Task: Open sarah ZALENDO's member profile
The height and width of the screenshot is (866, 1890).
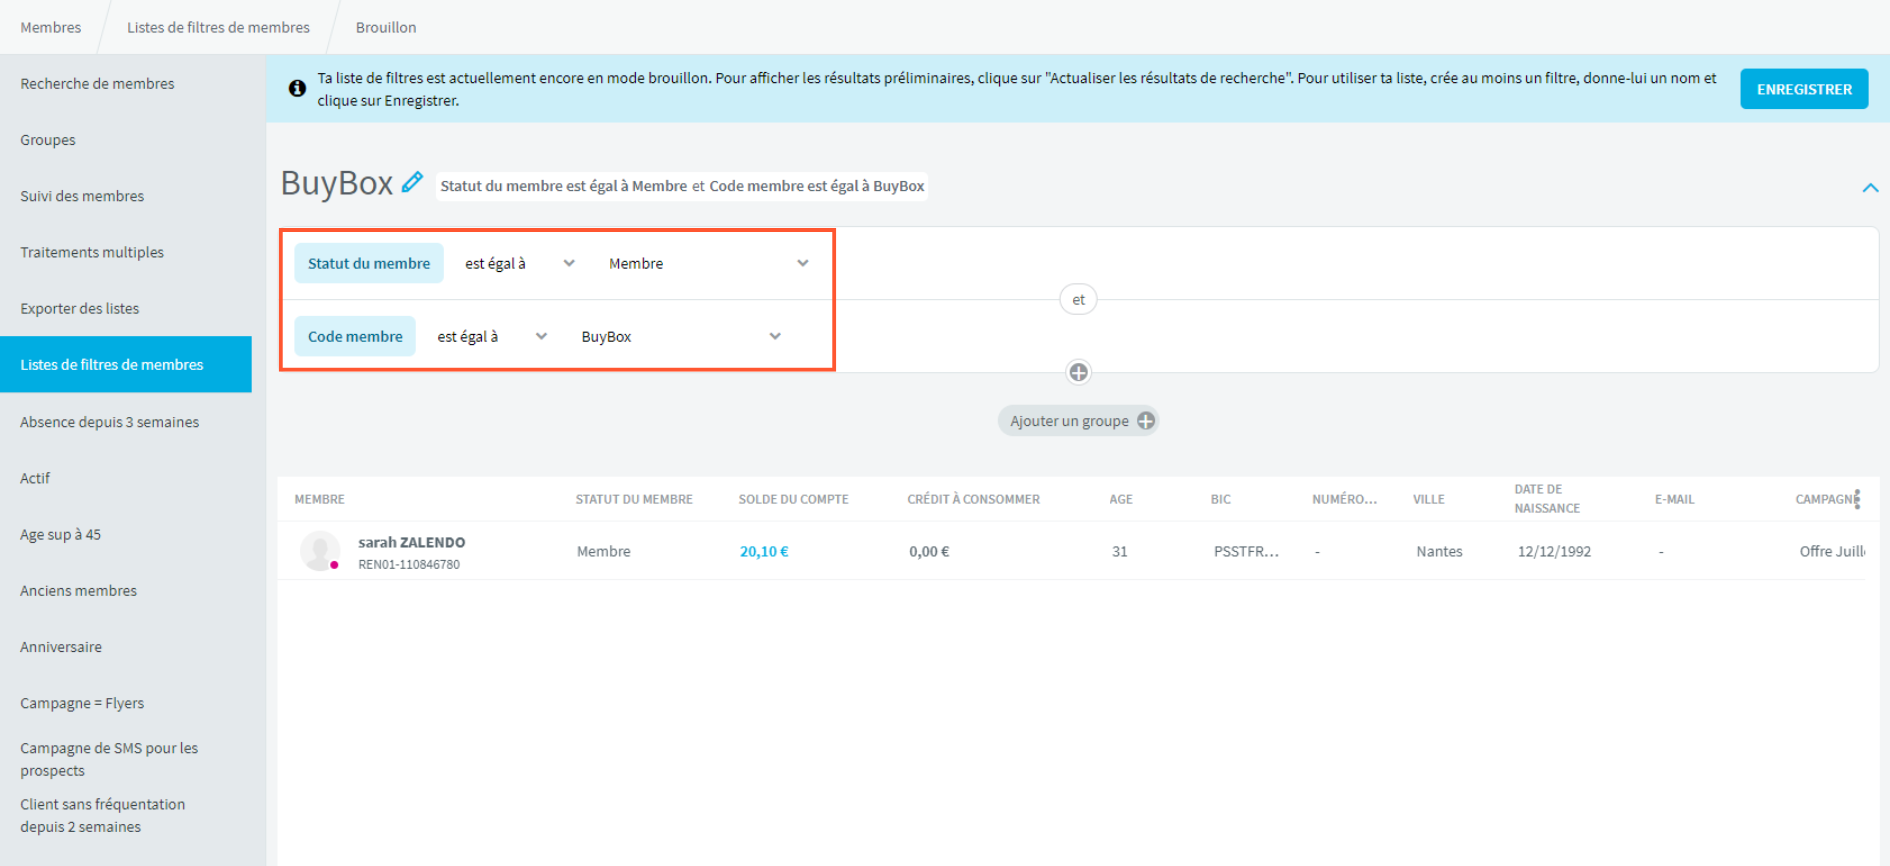Action: tap(412, 542)
